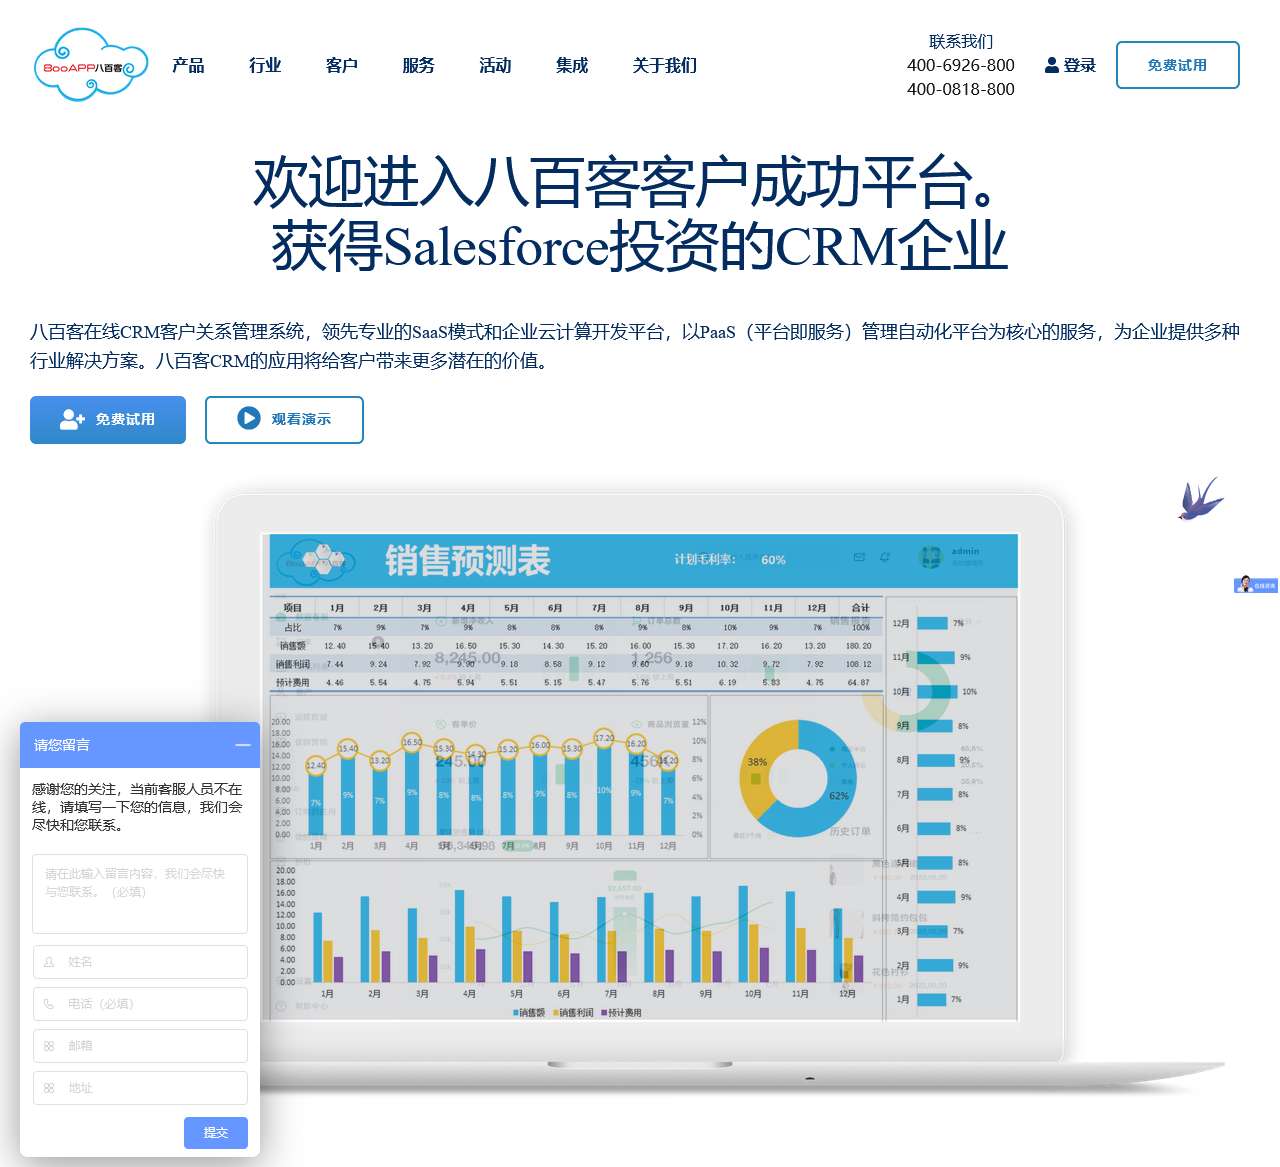Click the 请您留言 chat panel title
The height and width of the screenshot is (1167, 1280).
click(x=62, y=745)
